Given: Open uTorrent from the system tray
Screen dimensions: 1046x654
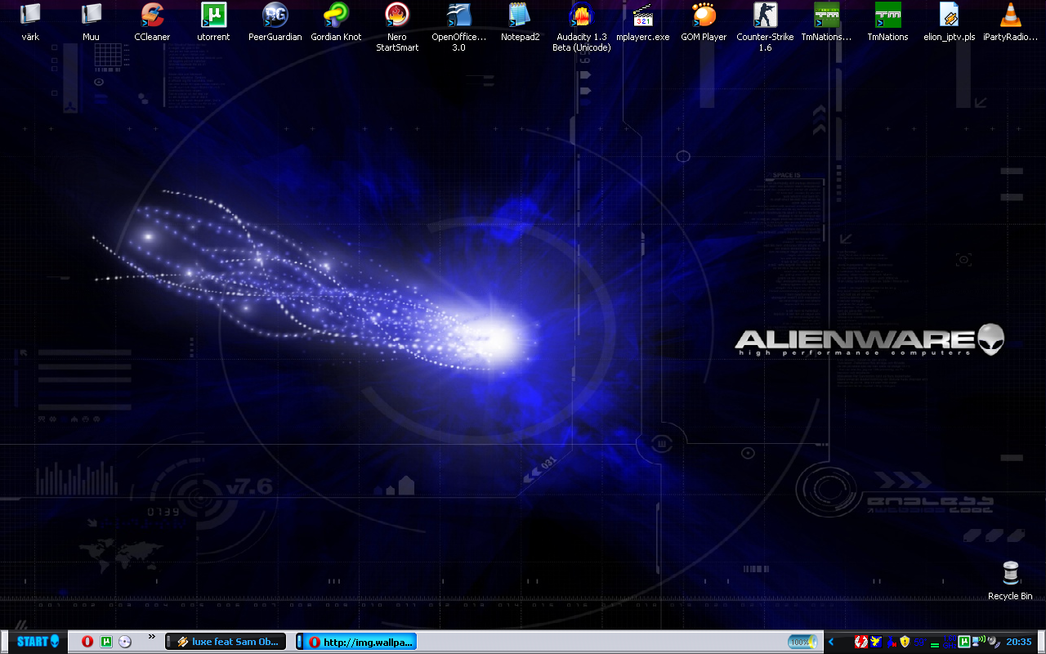Looking at the screenshot, I should [x=964, y=643].
